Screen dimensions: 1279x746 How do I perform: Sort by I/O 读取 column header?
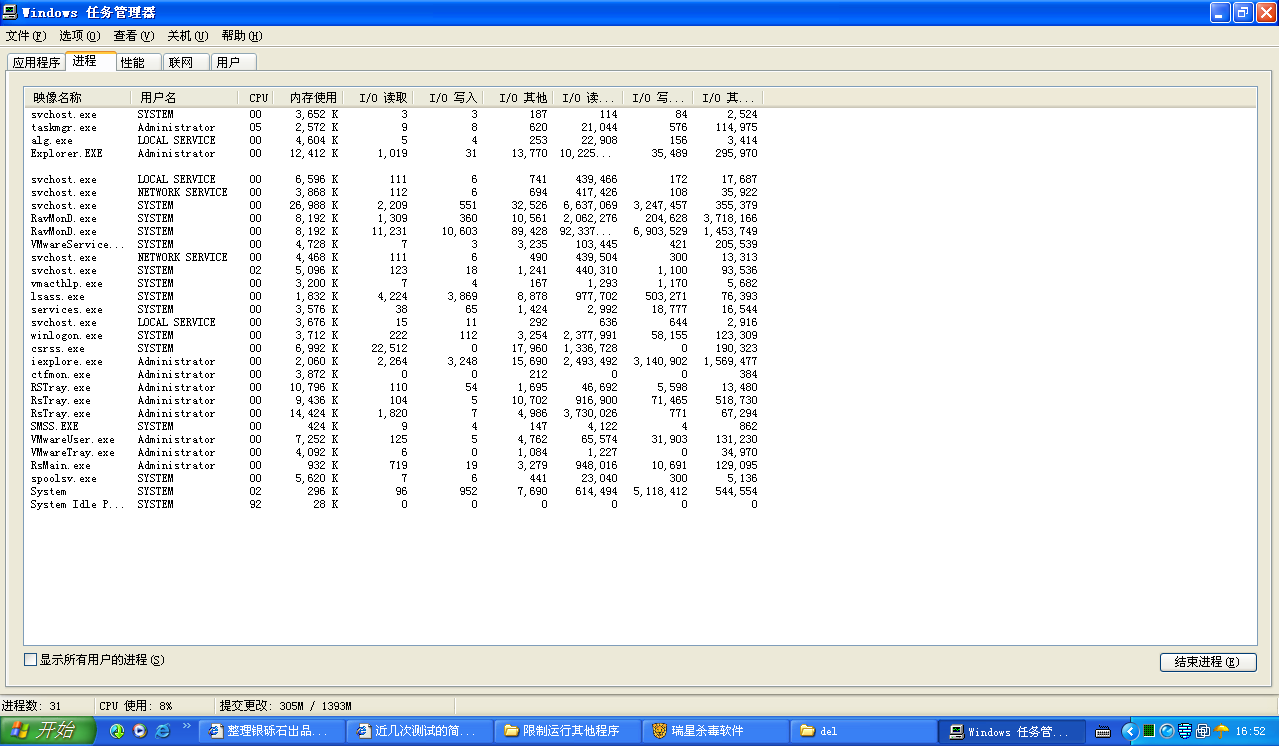coord(377,97)
